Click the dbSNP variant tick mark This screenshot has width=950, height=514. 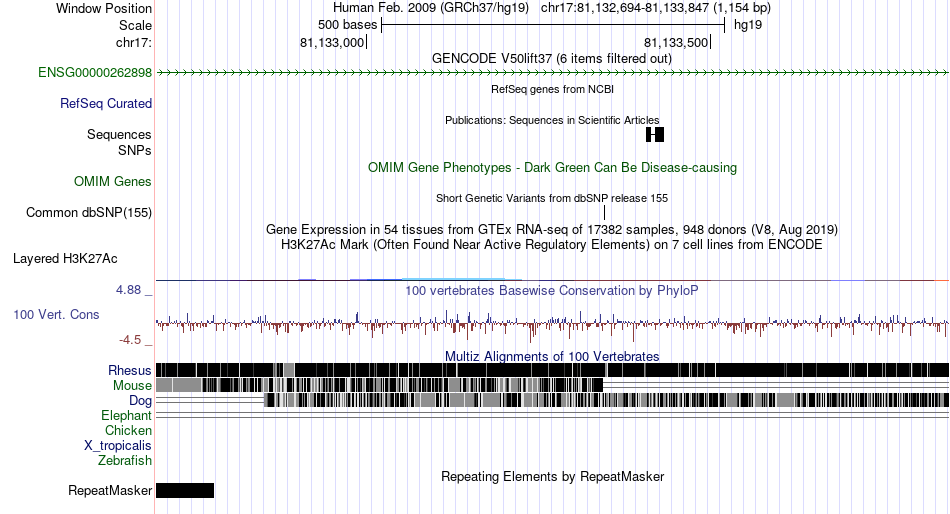[604, 212]
